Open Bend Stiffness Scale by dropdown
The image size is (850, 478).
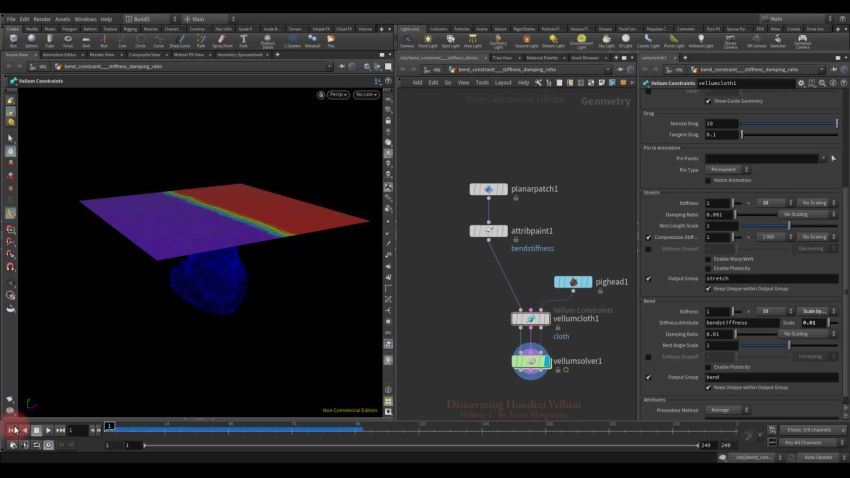(x=817, y=311)
